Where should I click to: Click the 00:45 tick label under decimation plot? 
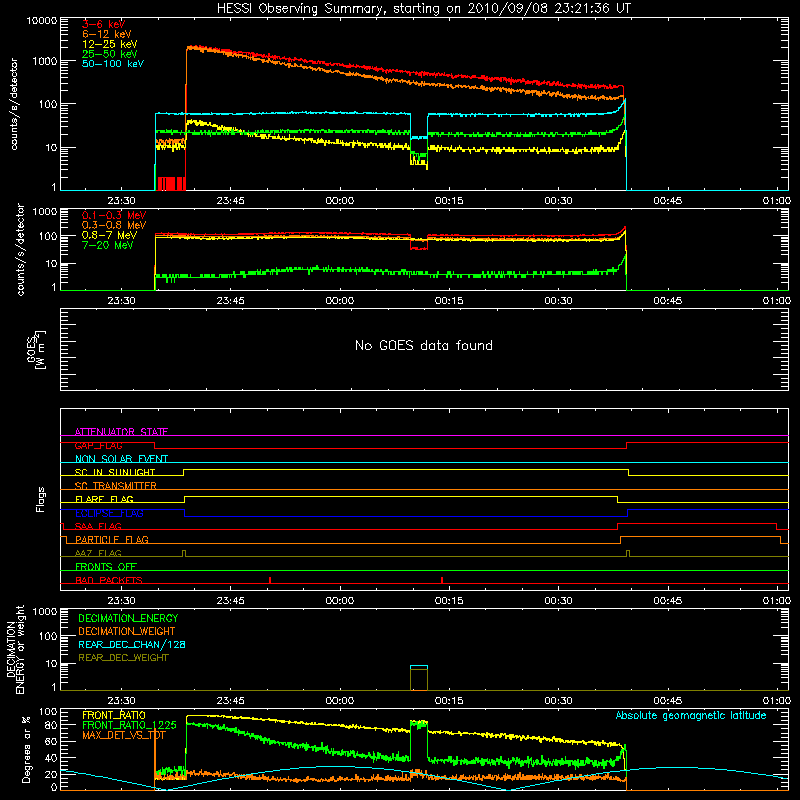tap(667, 701)
